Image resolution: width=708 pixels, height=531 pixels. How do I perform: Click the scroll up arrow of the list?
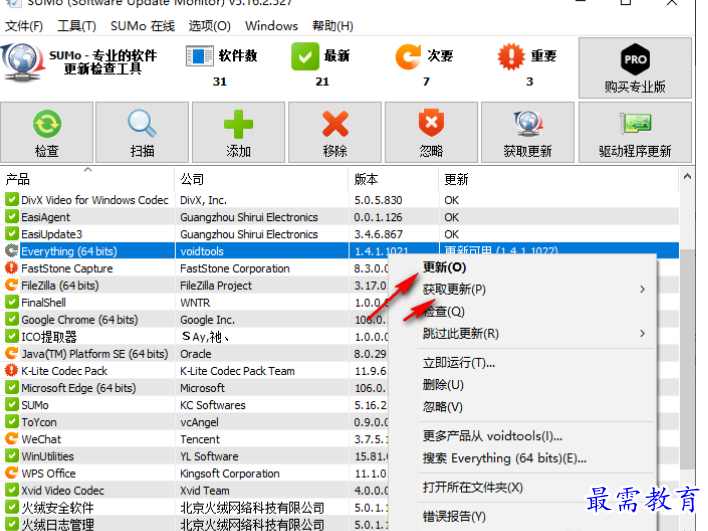point(687,177)
